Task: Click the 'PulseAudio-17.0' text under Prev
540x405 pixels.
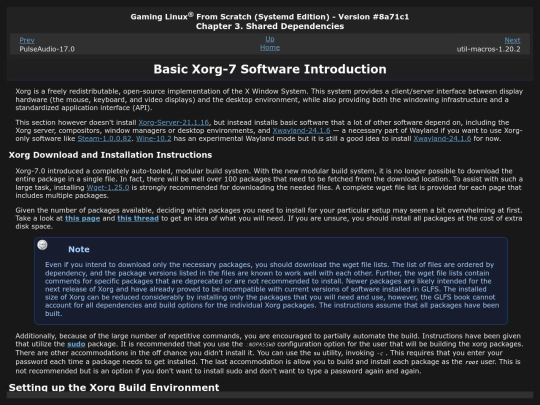Action: pyautogui.click(x=47, y=49)
